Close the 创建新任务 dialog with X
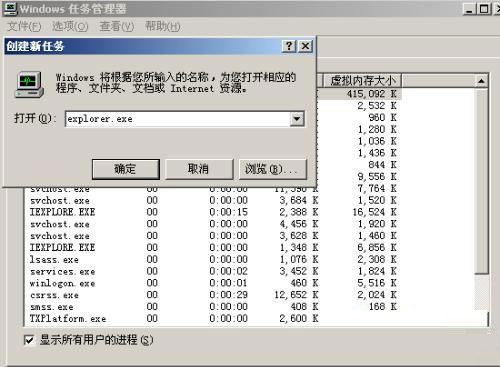The image size is (500, 367). coord(305,46)
